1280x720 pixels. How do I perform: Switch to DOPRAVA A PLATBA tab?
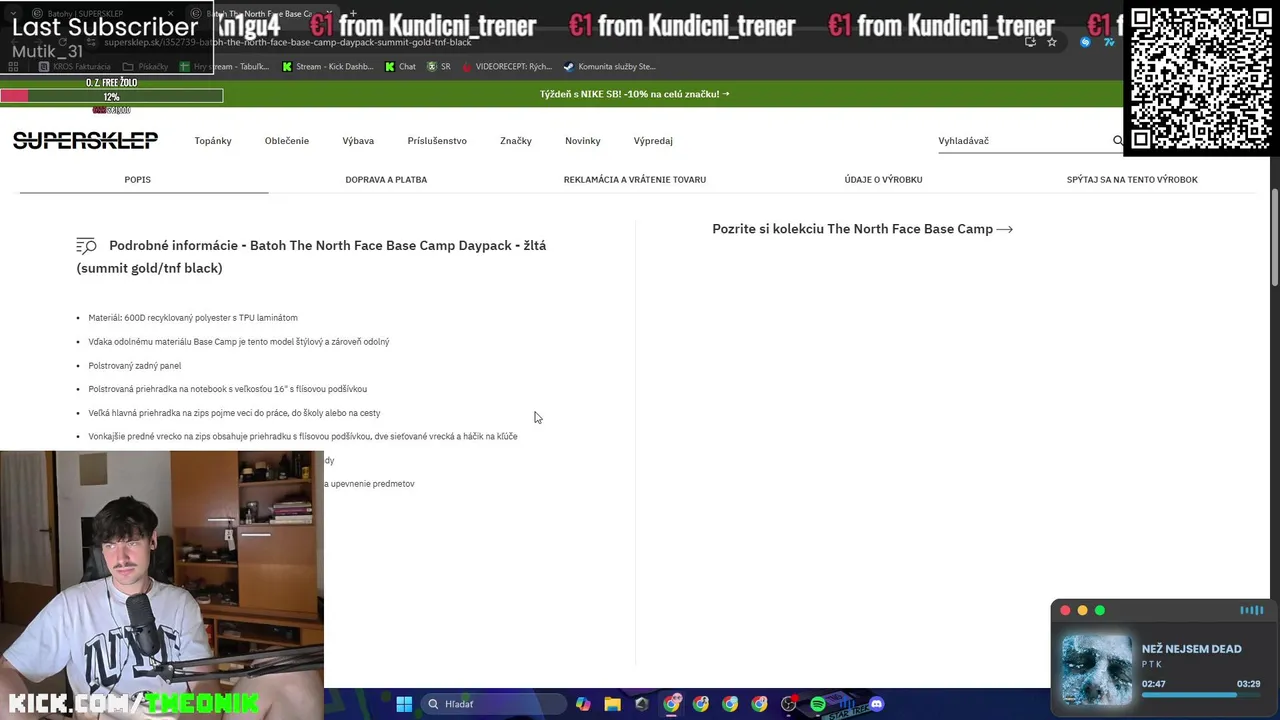386,180
